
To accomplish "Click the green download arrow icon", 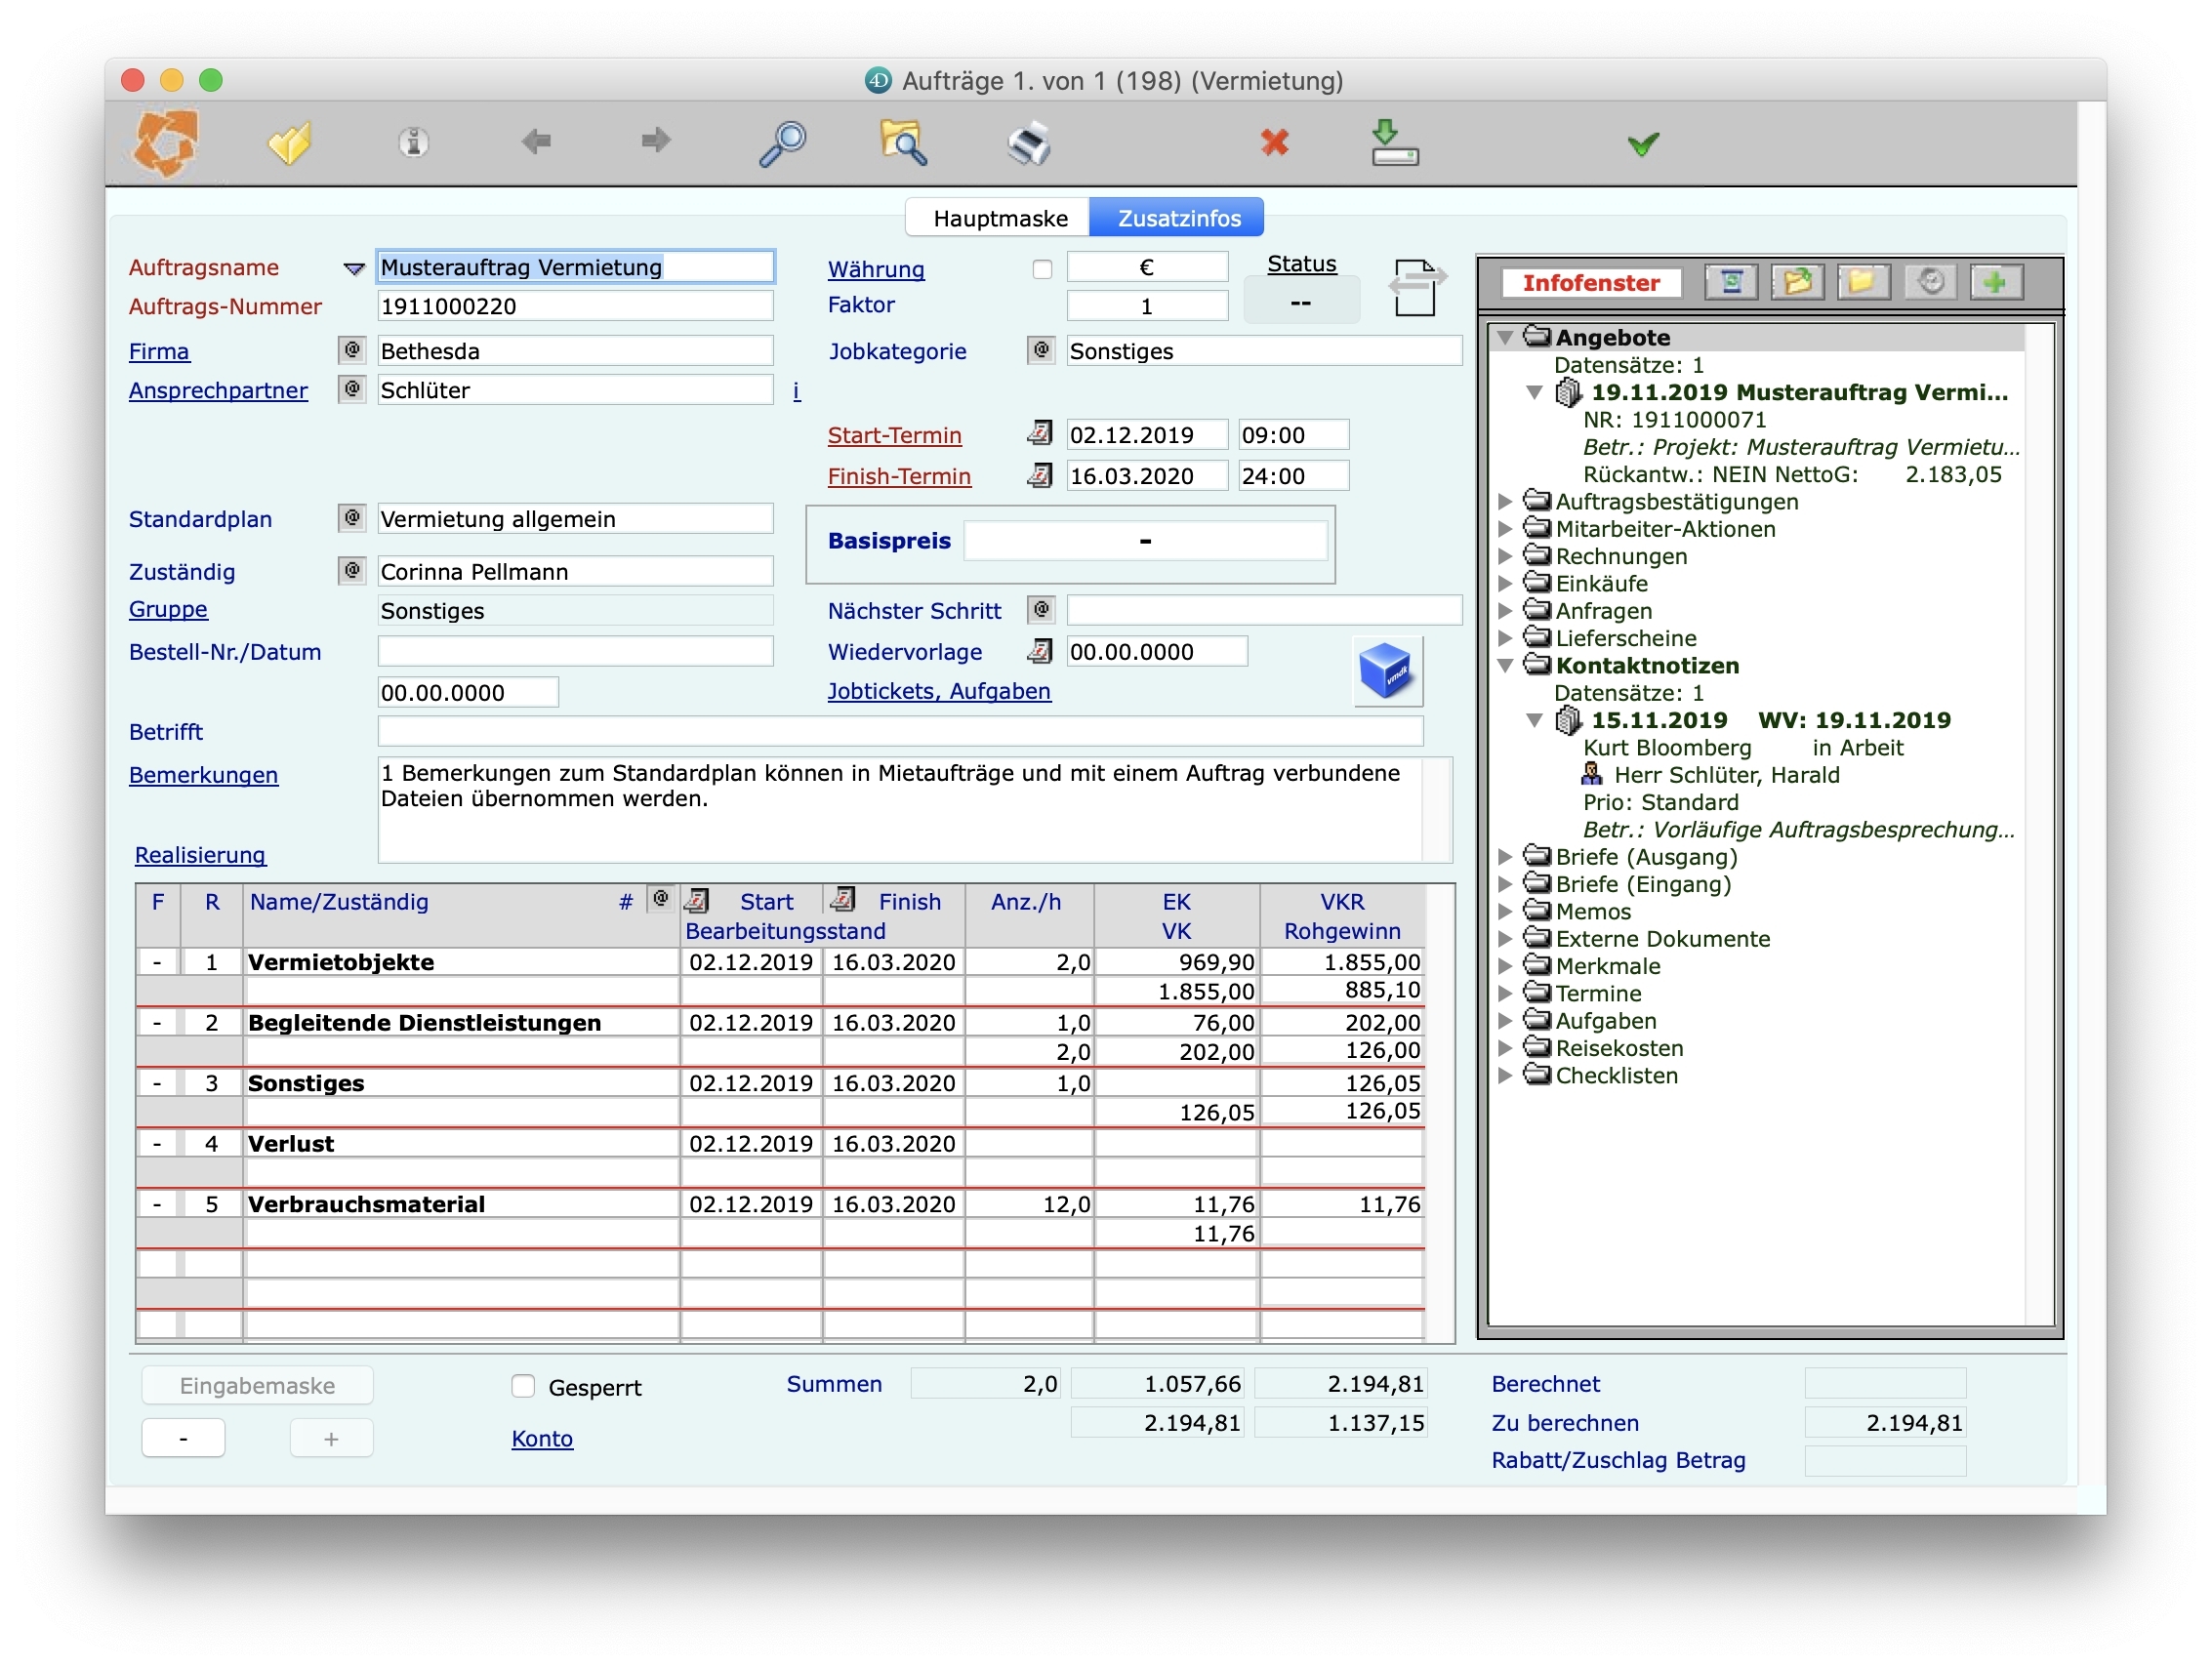I will click(1393, 143).
